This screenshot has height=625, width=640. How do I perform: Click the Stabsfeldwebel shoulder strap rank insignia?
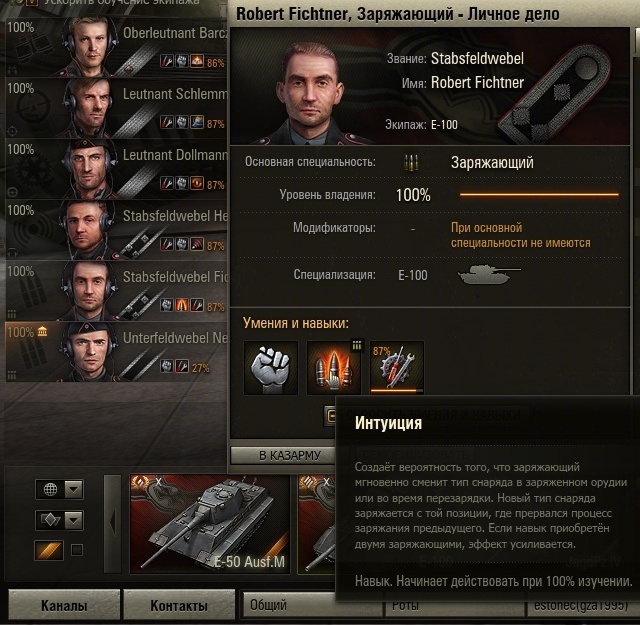click(x=556, y=98)
